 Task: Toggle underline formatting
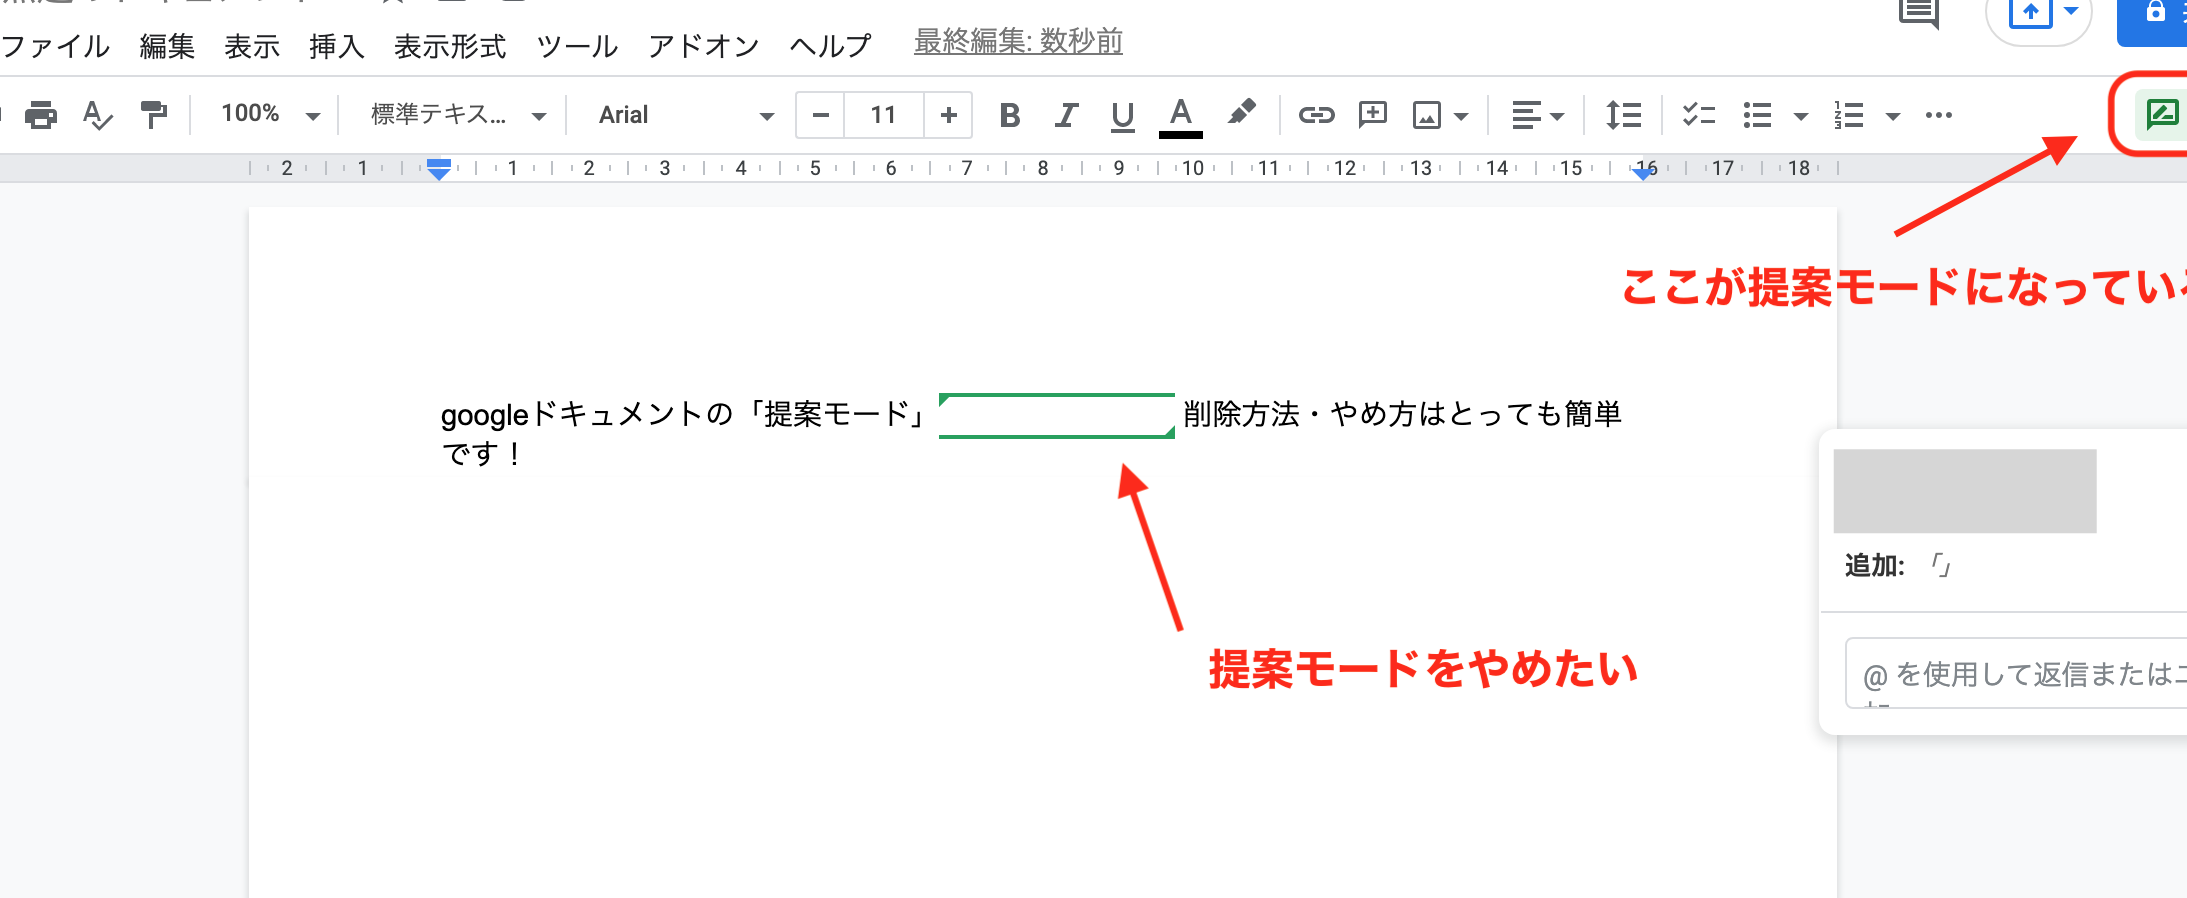click(x=1123, y=116)
